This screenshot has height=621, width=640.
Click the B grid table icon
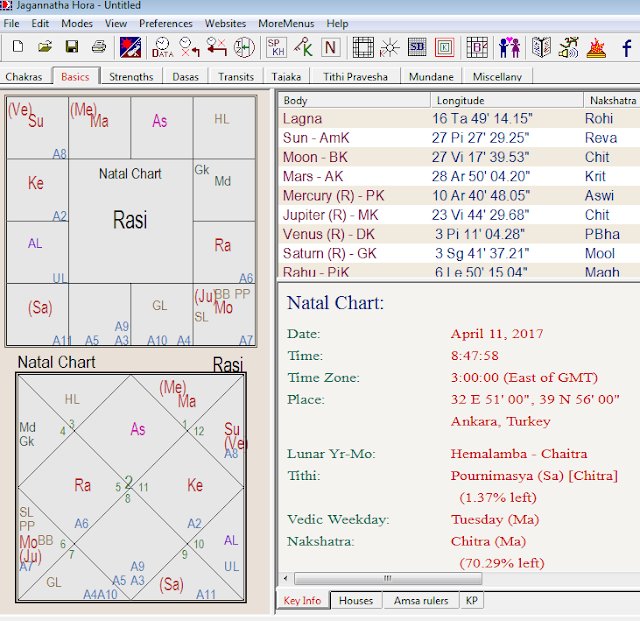click(x=477, y=47)
